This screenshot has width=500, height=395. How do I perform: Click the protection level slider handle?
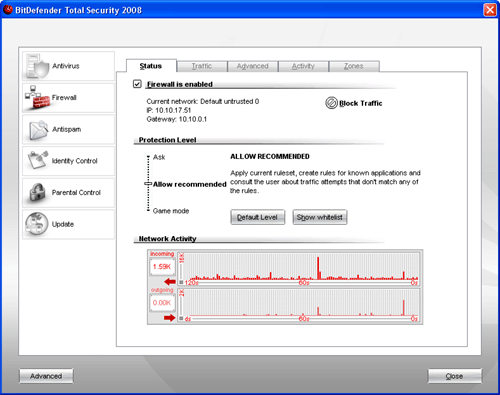click(x=148, y=184)
